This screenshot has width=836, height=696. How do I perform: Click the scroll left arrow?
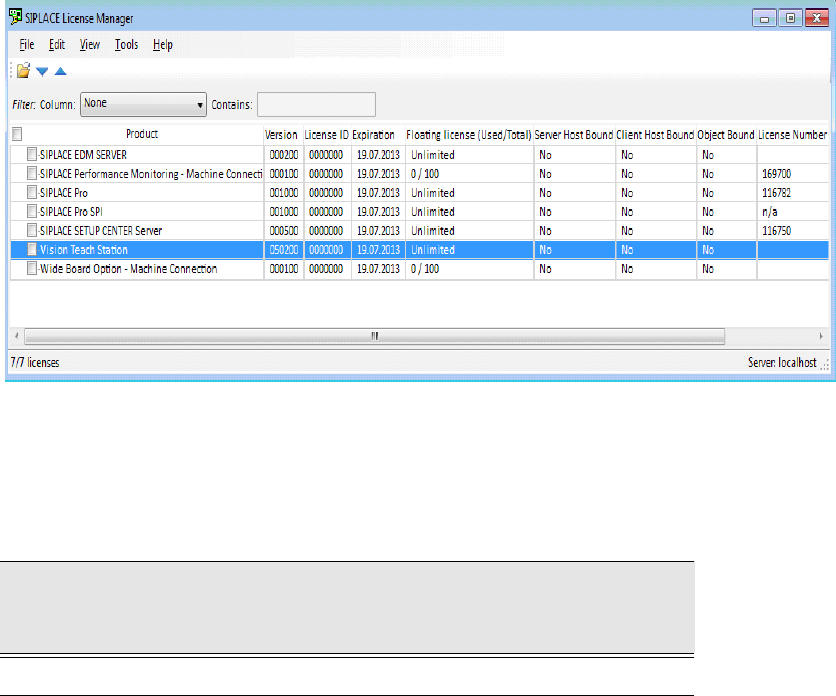tap(17, 336)
